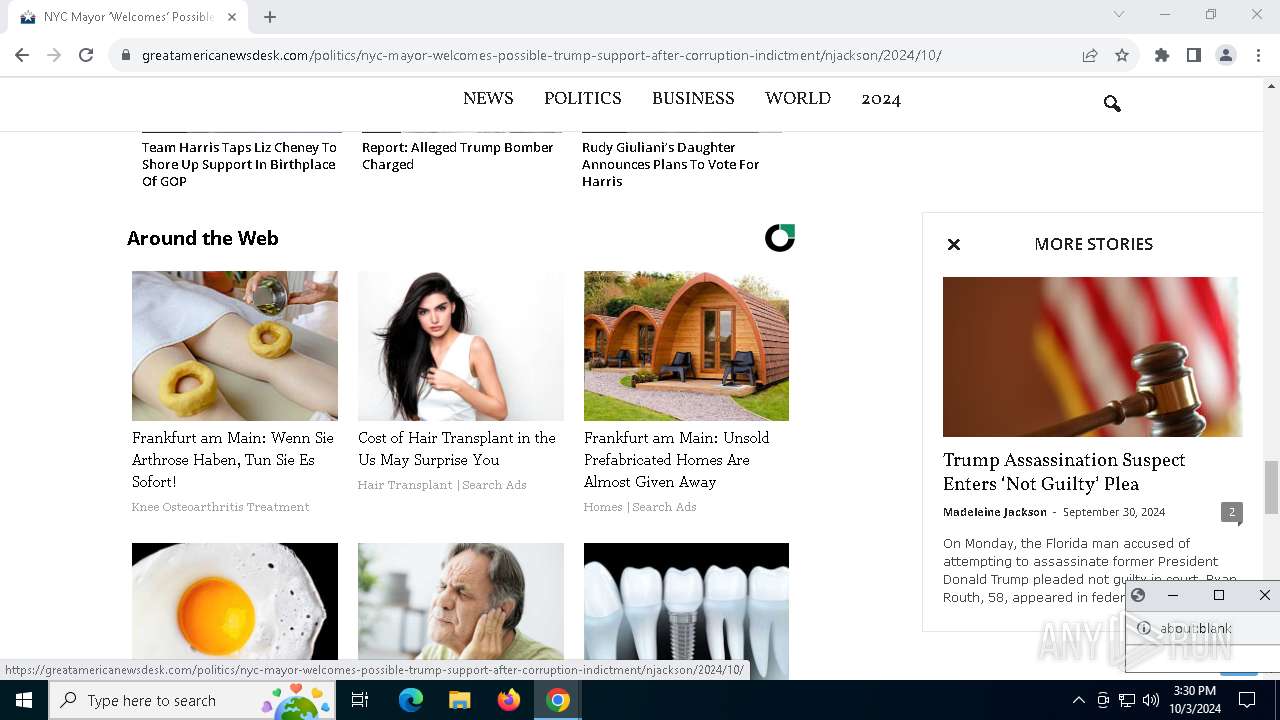This screenshot has width=1280, height=720.
Task: Launch Firefox from the taskbar
Action: pos(509,700)
